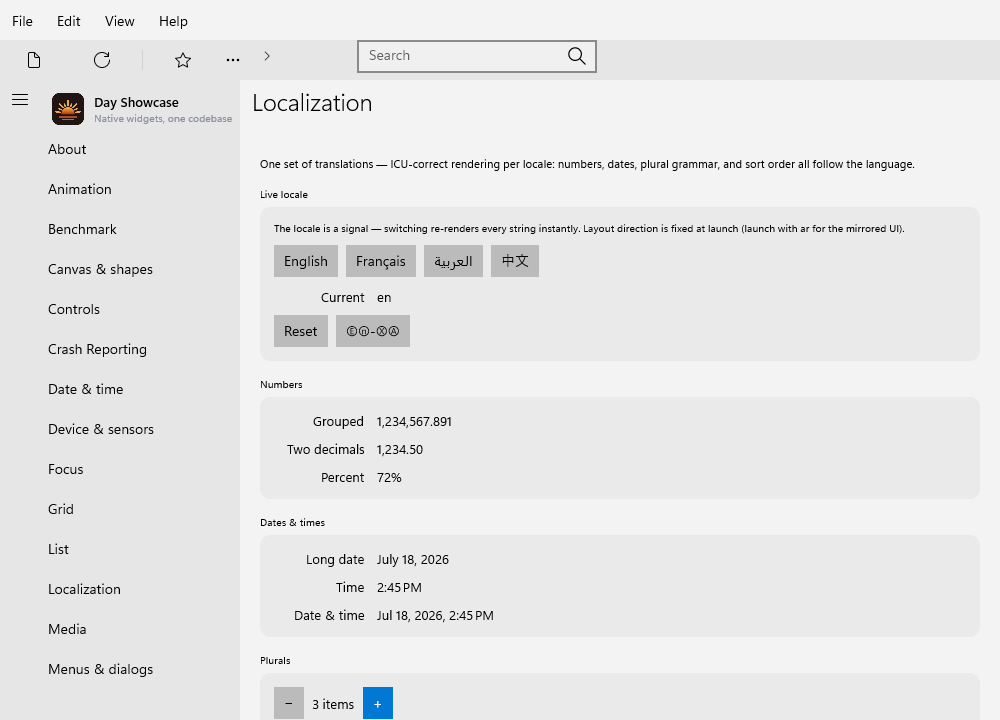Open the Edit menu
This screenshot has width=1000, height=720.
point(68,21)
